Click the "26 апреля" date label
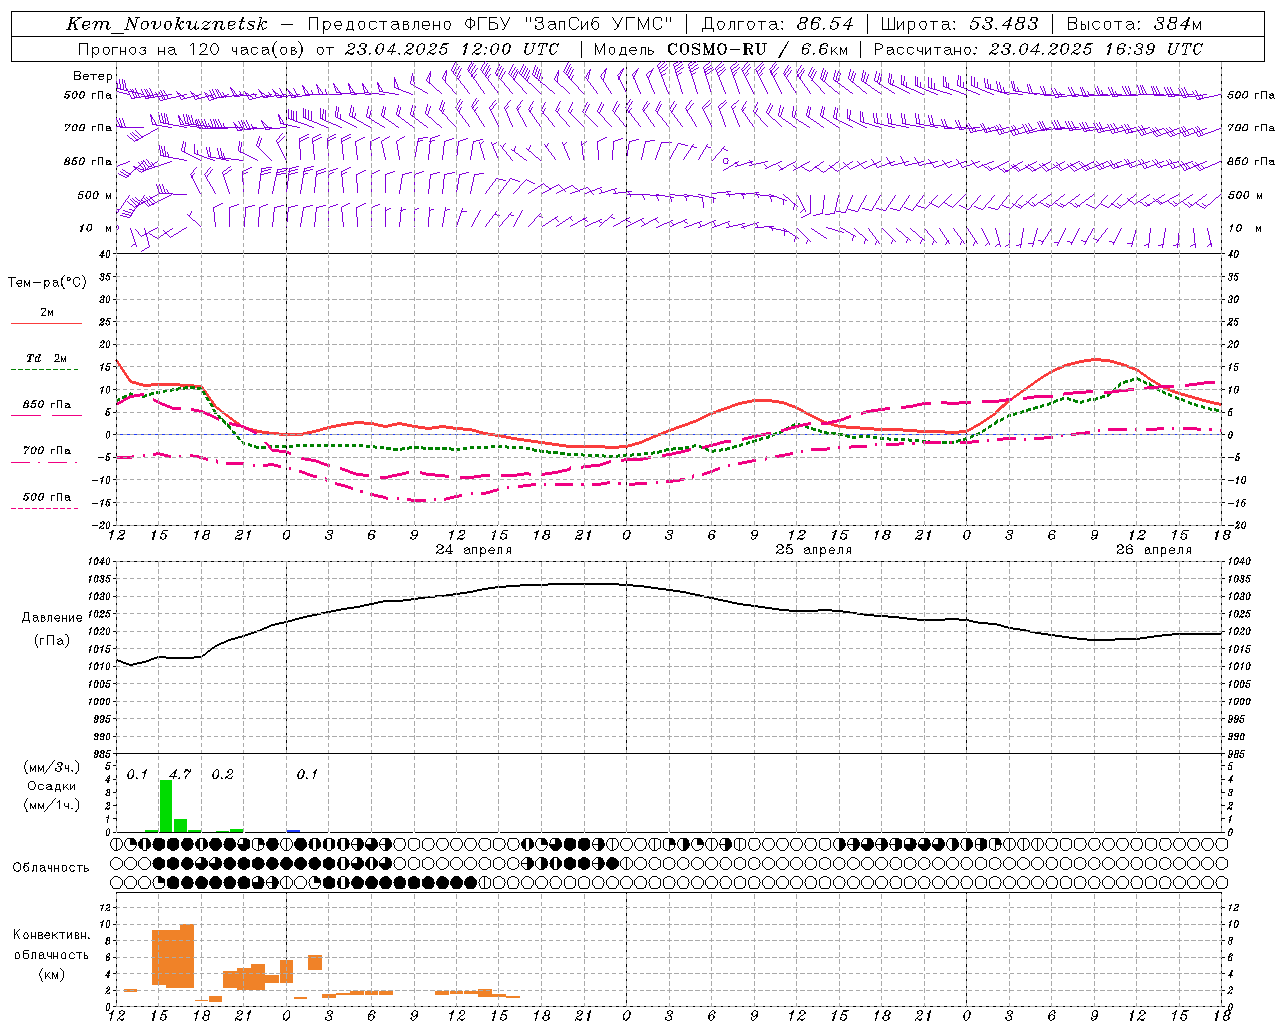This screenshot has width=1280, height=1024. coord(1154,550)
